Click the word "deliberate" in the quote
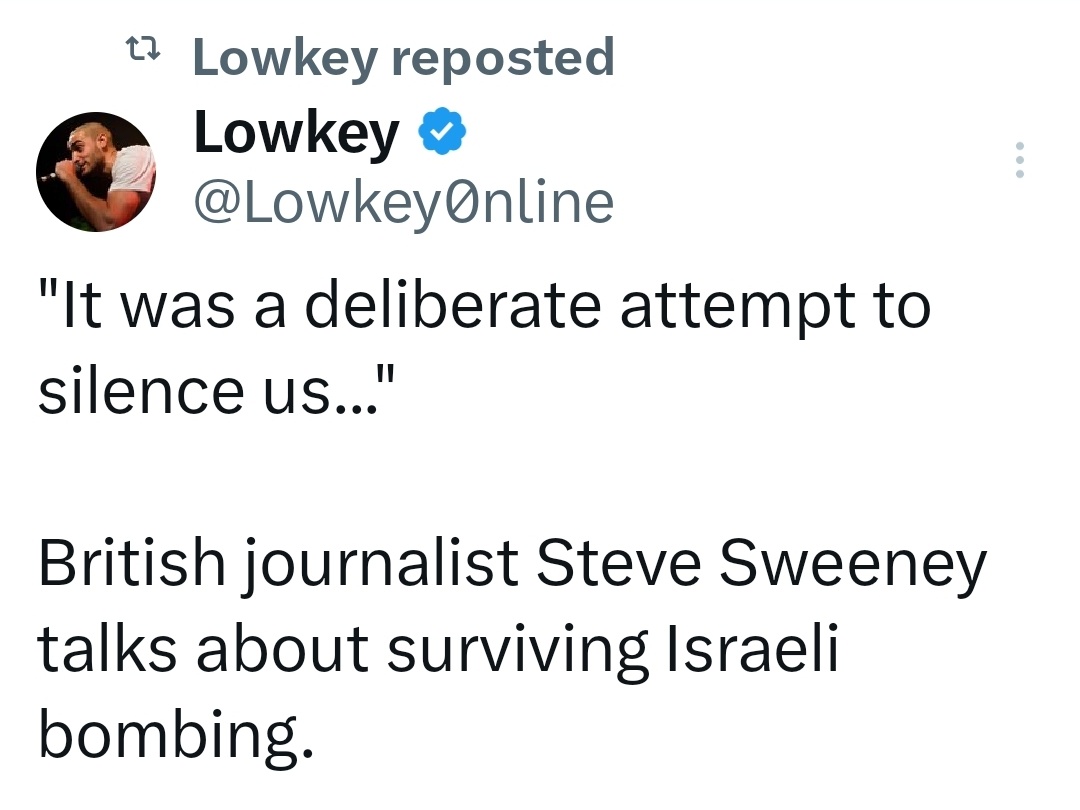Viewport: 1080px width, 810px height. [x=453, y=307]
